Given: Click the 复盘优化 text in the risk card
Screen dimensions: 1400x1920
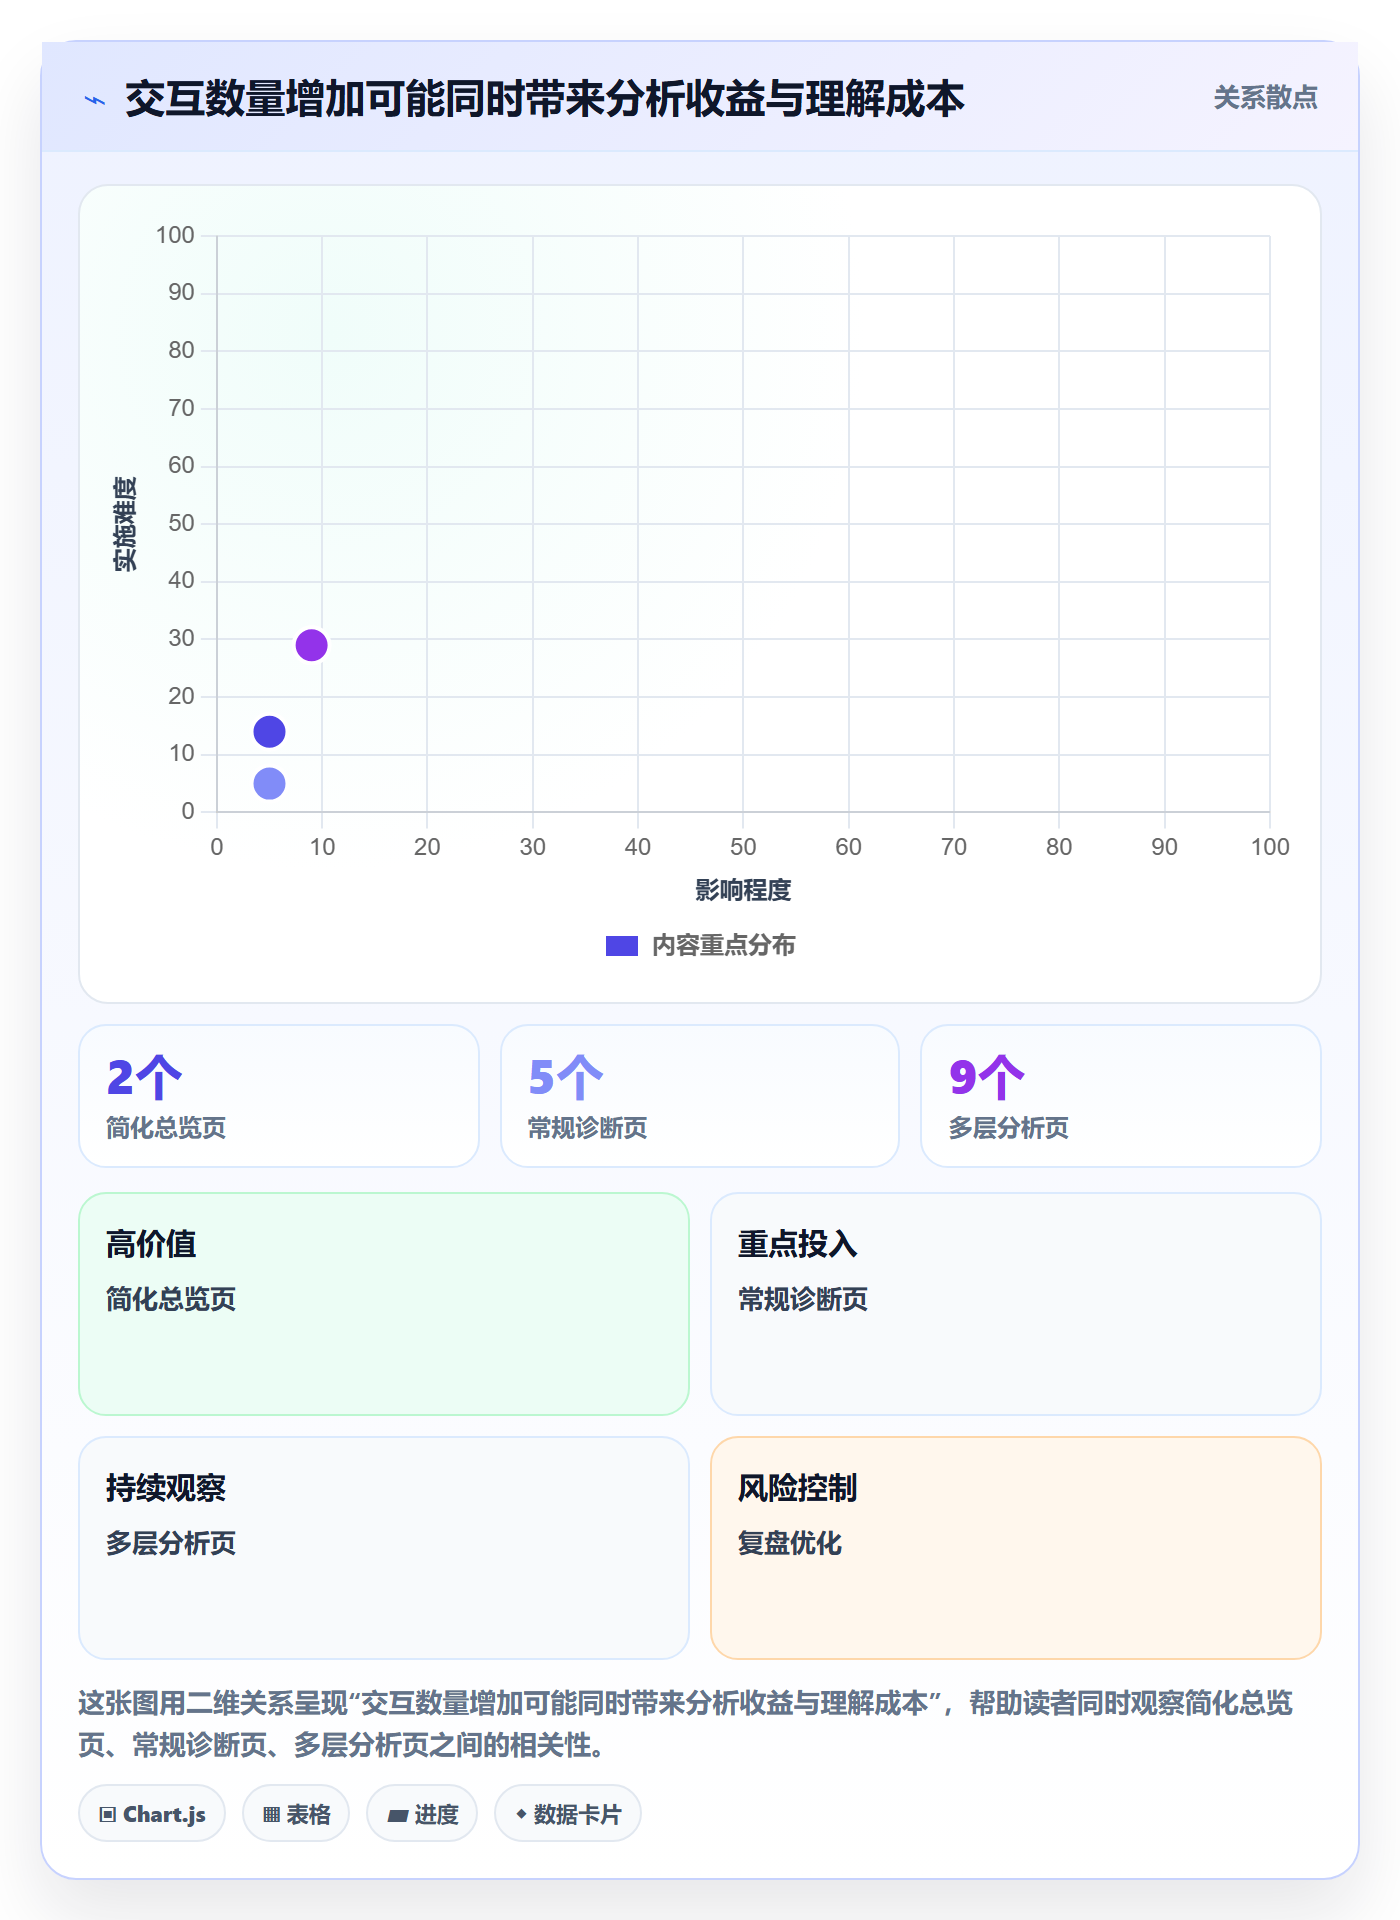Looking at the screenshot, I should pos(790,1543).
